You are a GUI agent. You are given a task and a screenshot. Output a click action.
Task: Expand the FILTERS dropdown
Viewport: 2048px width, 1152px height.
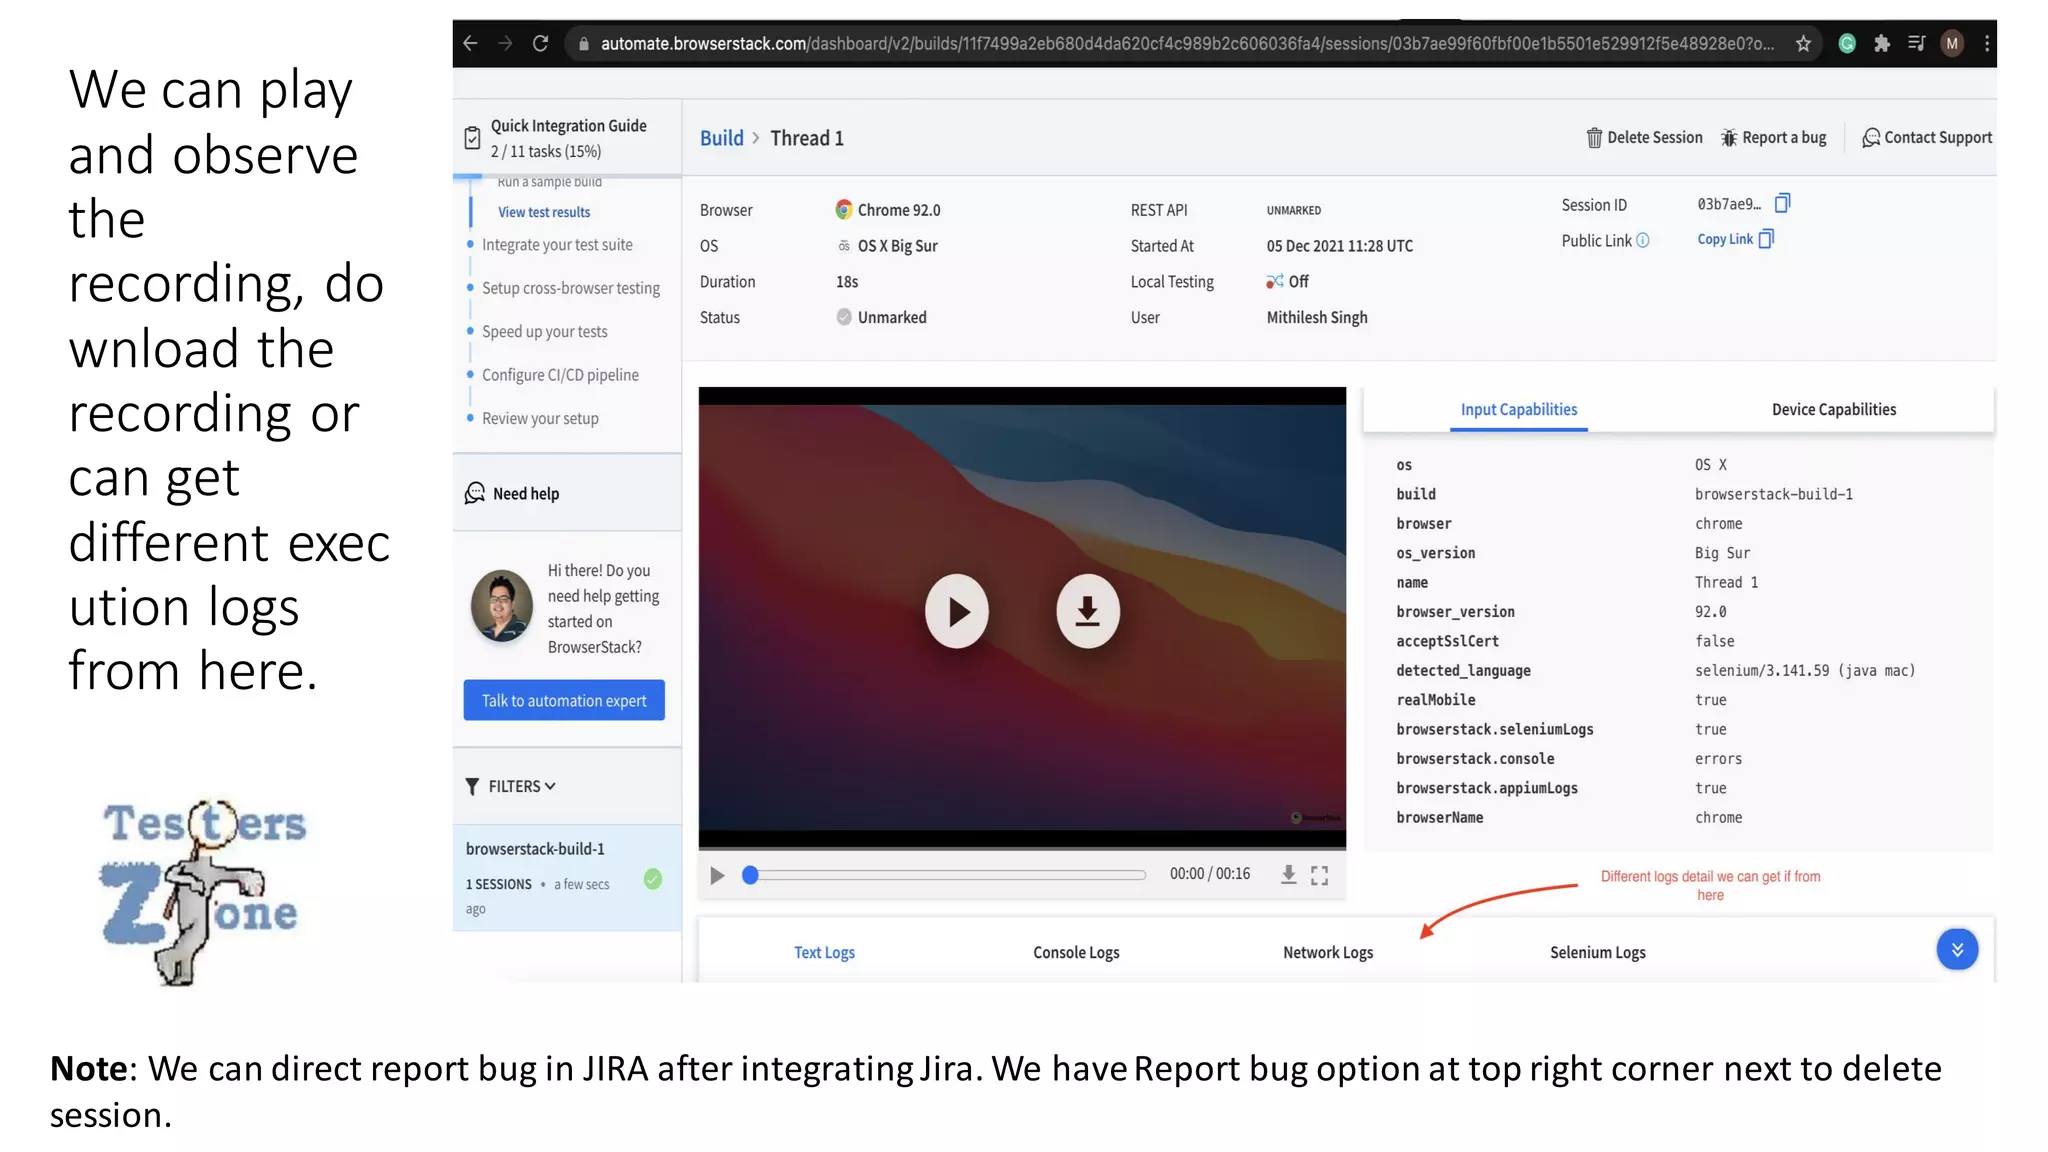point(511,787)
